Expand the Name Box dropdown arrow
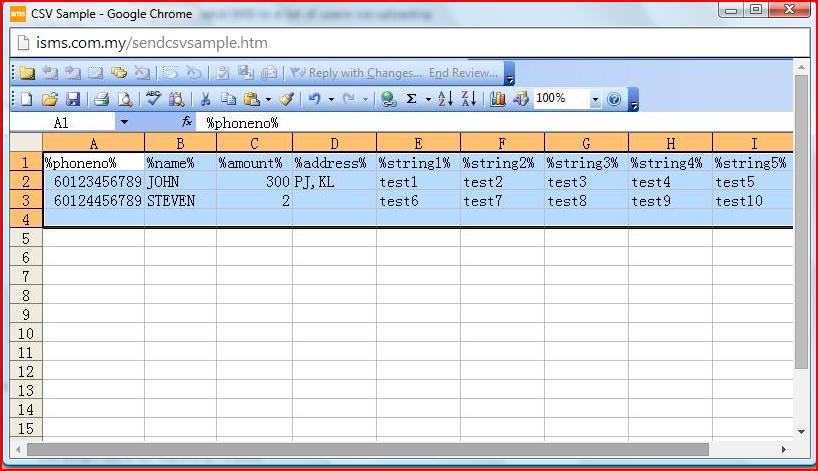 pyautogui.click(x=124, y=122)
